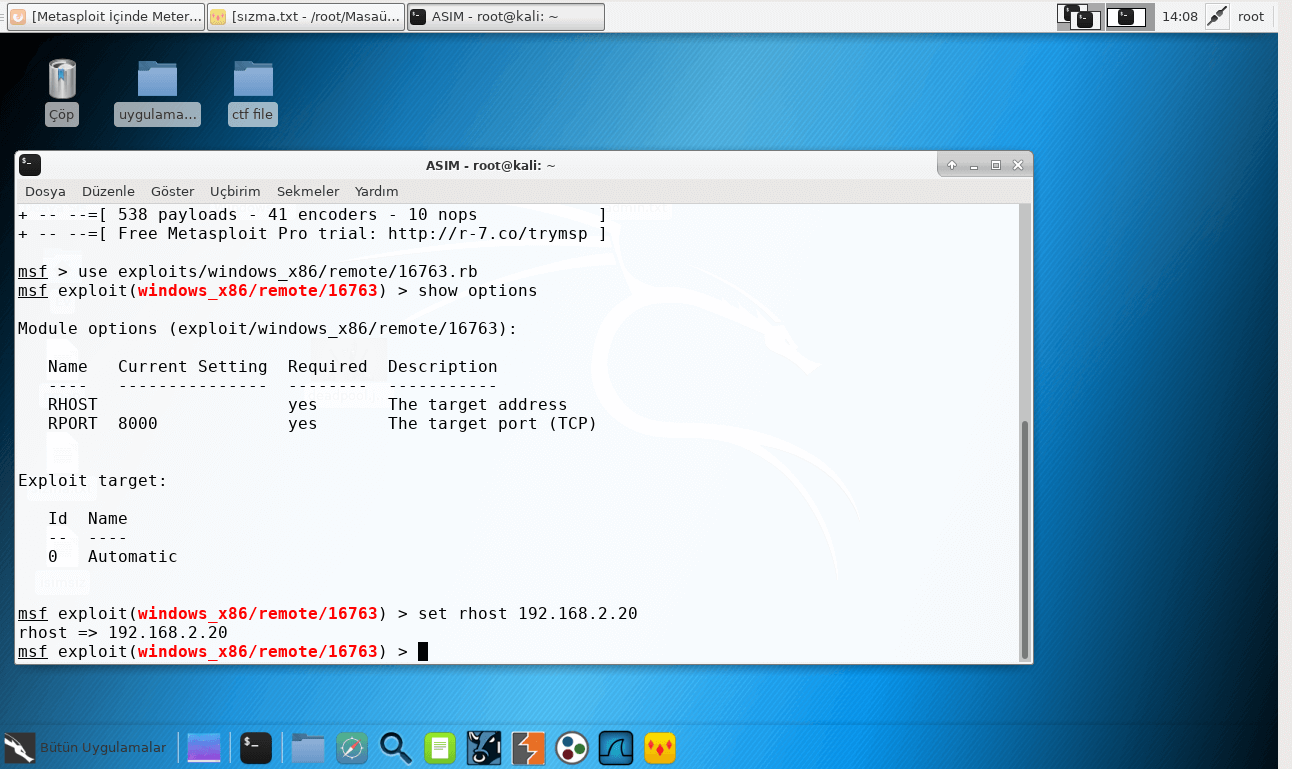Open the Göster menu in terminal

tap(172, 191)
